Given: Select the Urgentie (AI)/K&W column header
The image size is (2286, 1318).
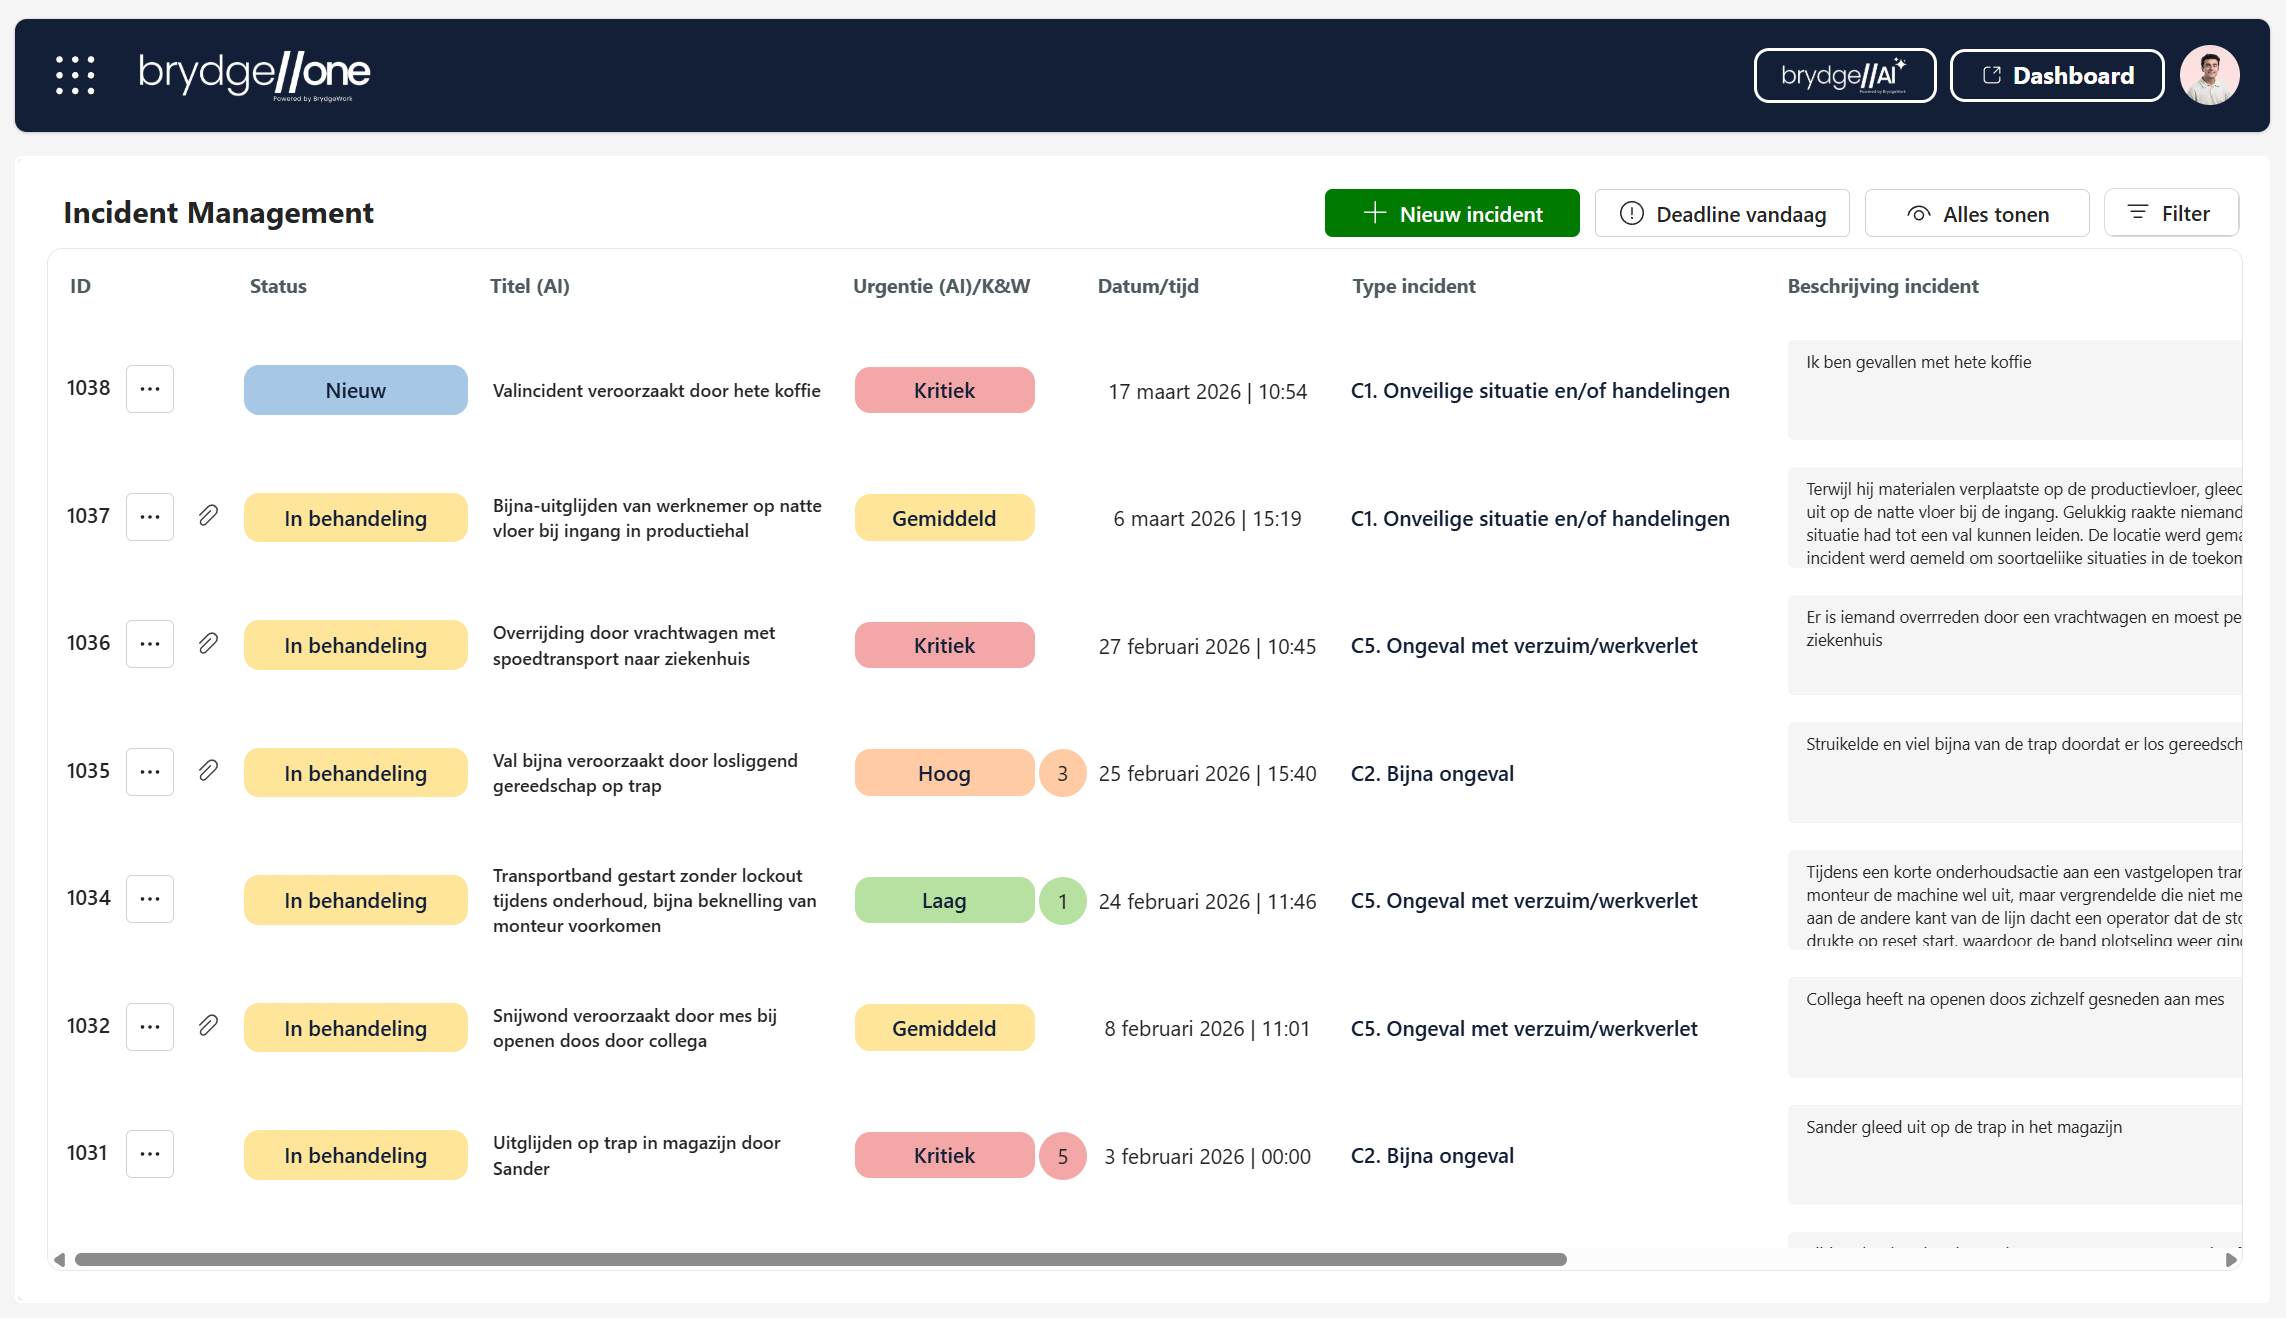Looking at the screenshot, I should click(x=940, y=286).
